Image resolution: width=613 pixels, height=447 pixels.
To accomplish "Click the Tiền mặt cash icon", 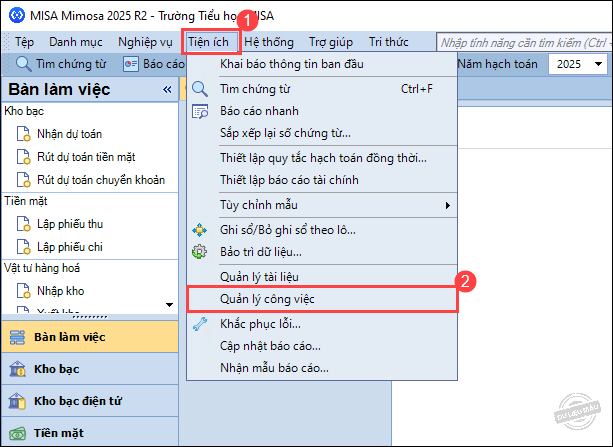I will (17, 433).
